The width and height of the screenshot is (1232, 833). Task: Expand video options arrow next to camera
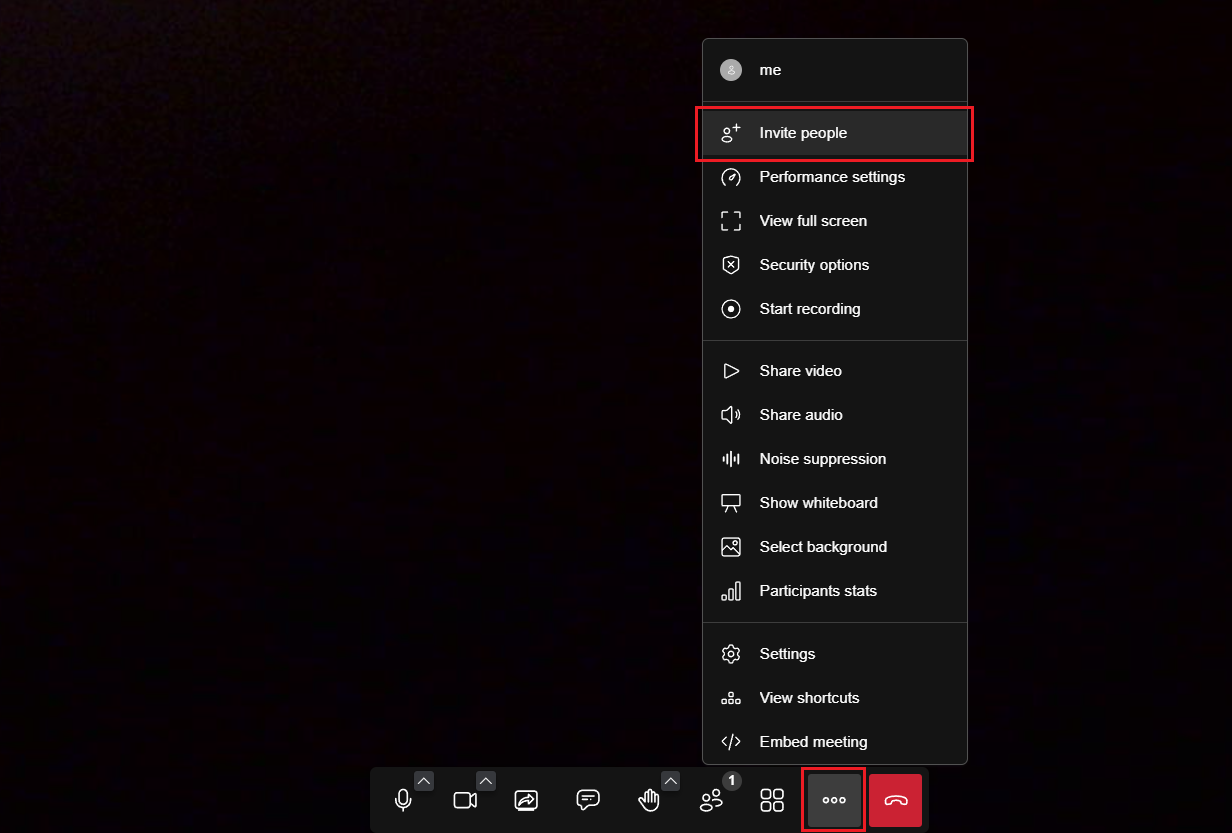tap(486, 781)
